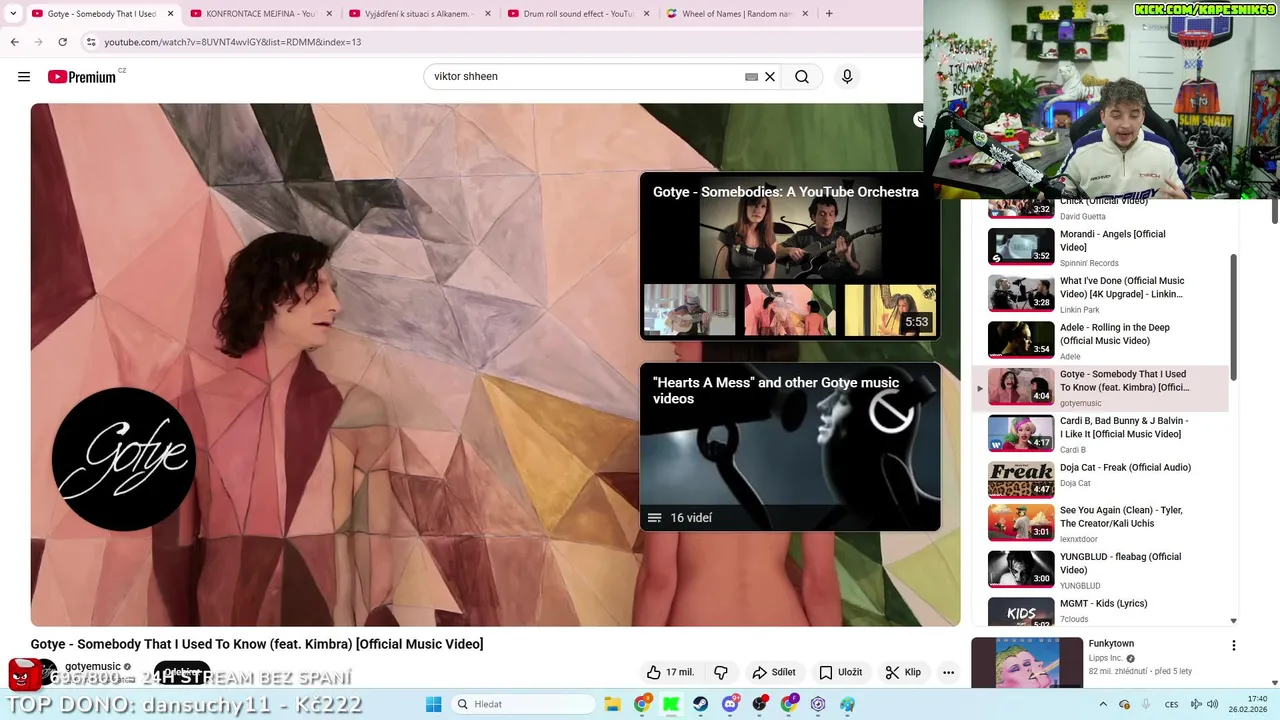Close the Gotye - Somebody That I Used tab
This screenshot has width=1280, height=720.
170,14
